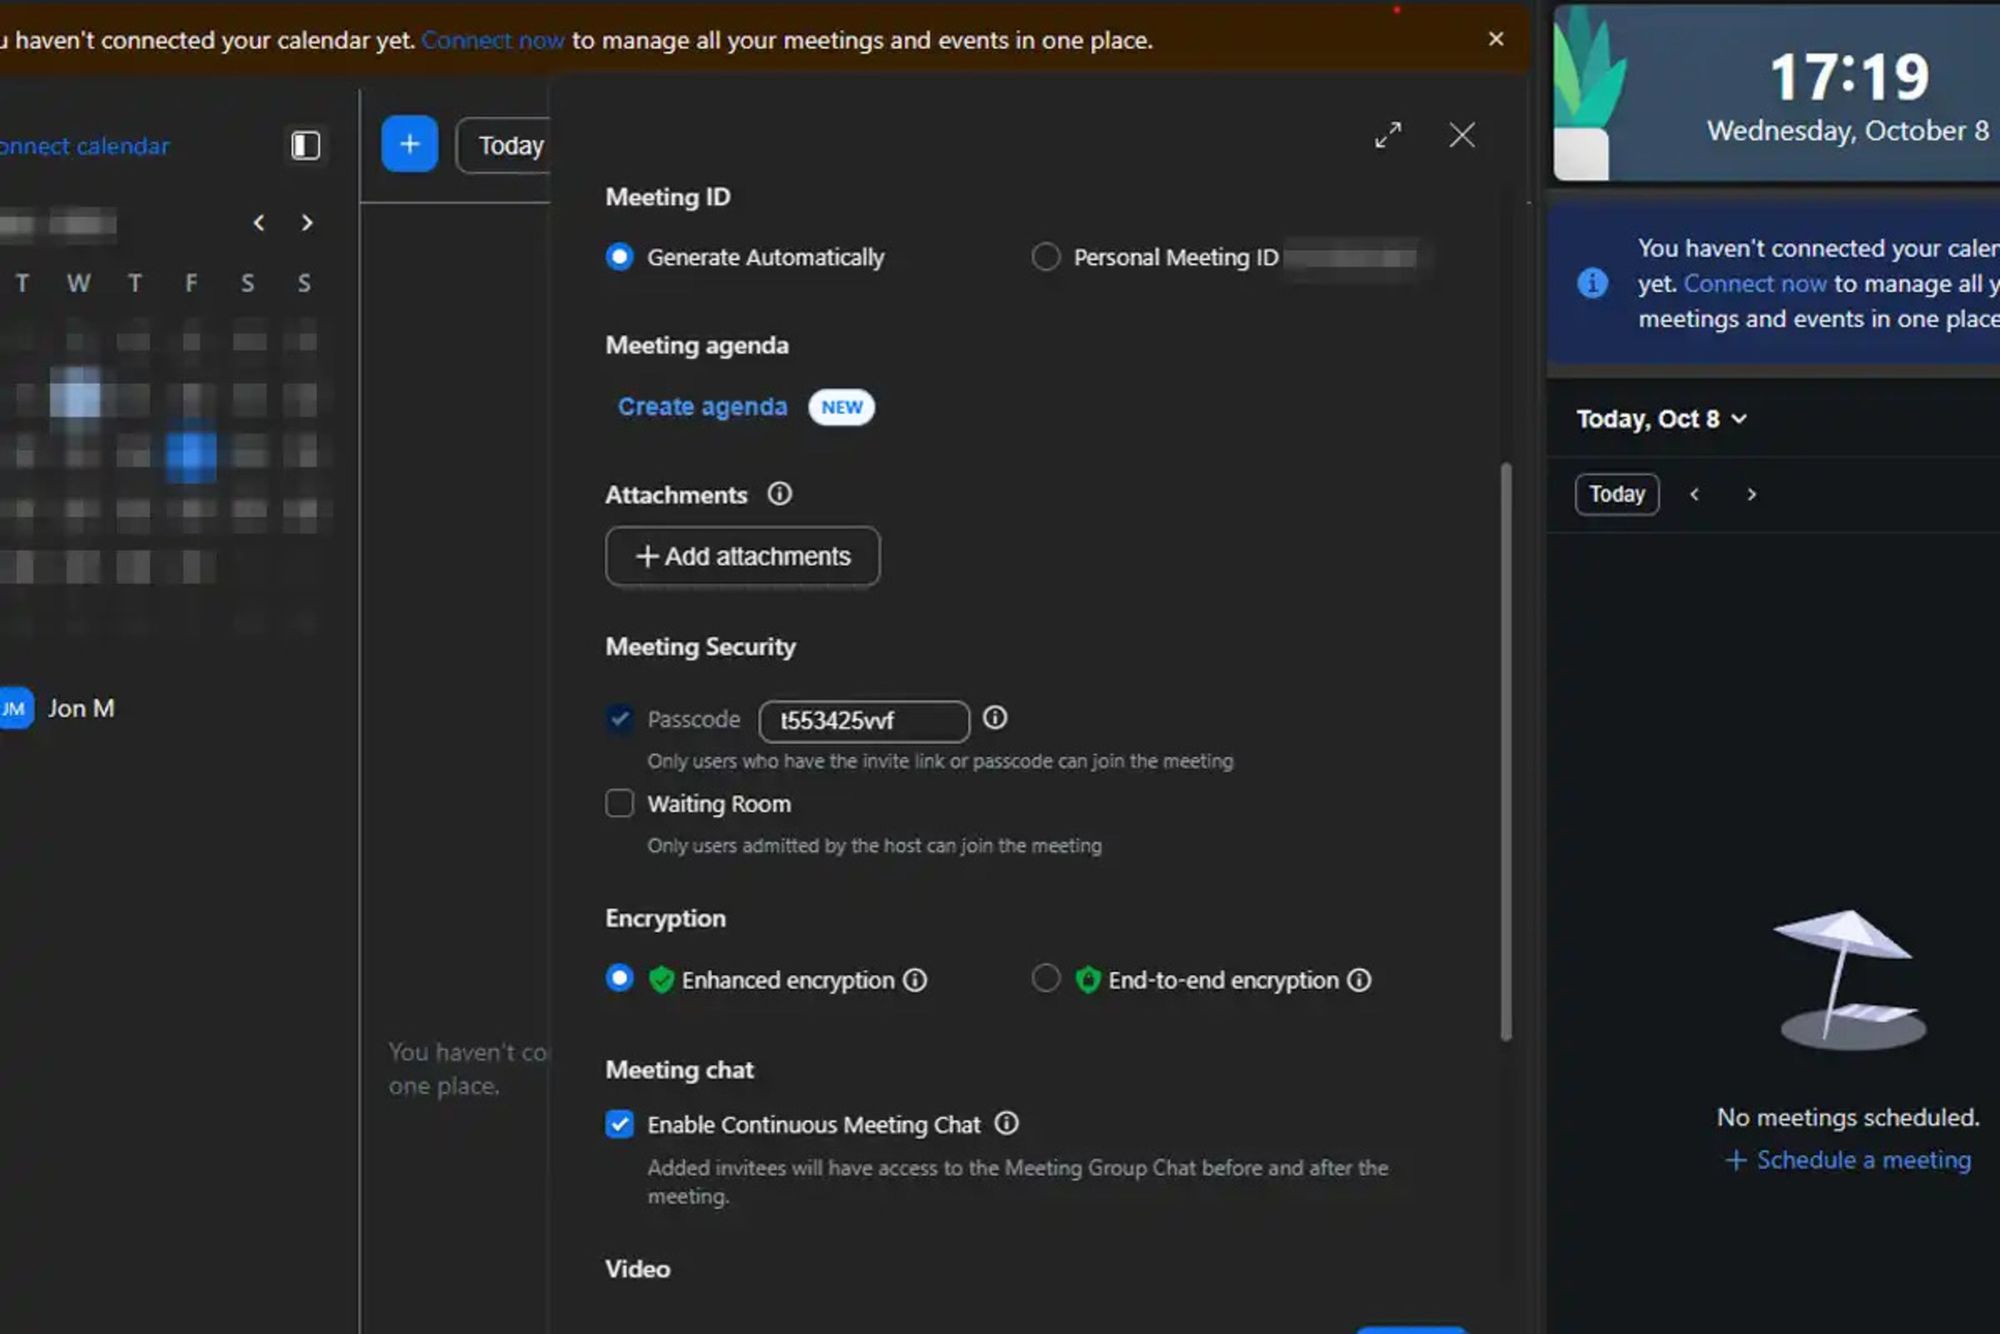Click the Continuous Meeting Chat info icon
The image size is (2000, 1334).
click(x=1006, y=1124)
